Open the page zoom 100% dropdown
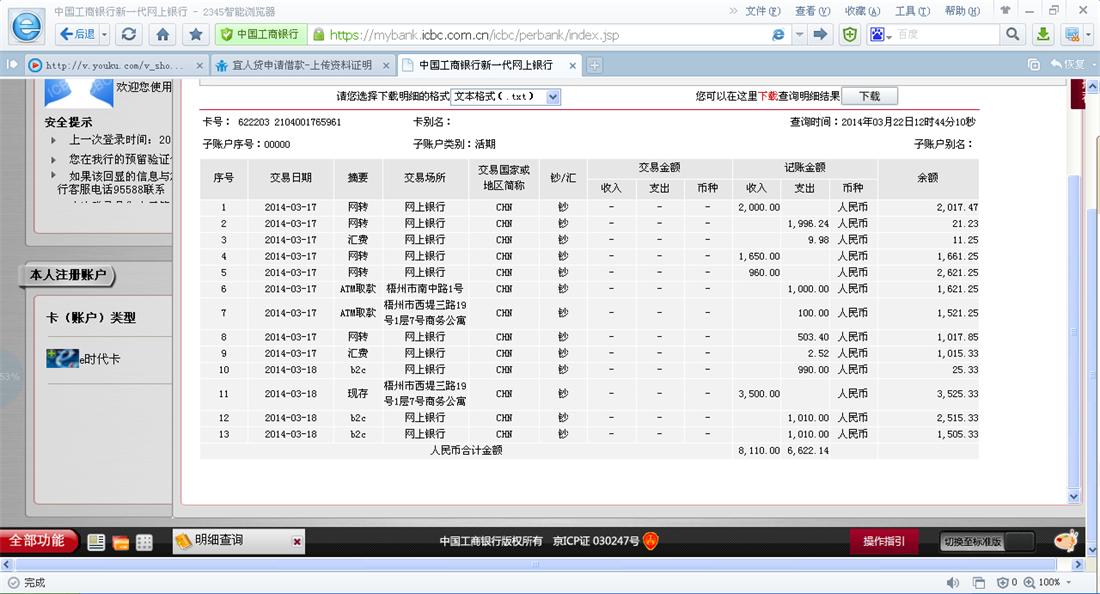The width and height of the screenshot is (1100, 594). pos(1069,582)
